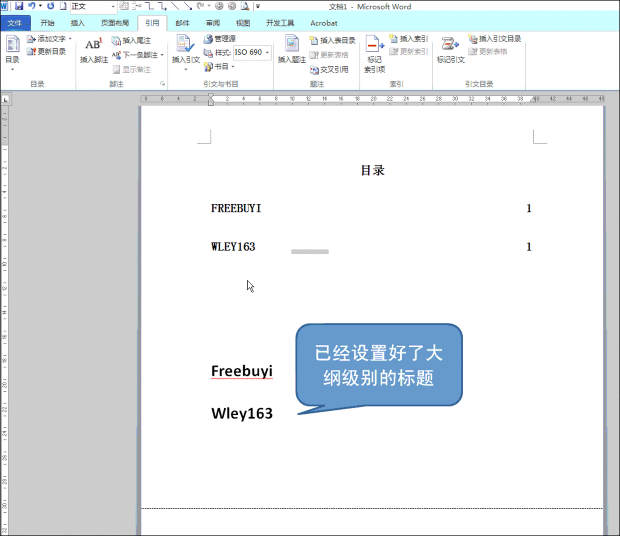Switch to the 页面布局 tab

pyautogui.click(x=115, y=23)
